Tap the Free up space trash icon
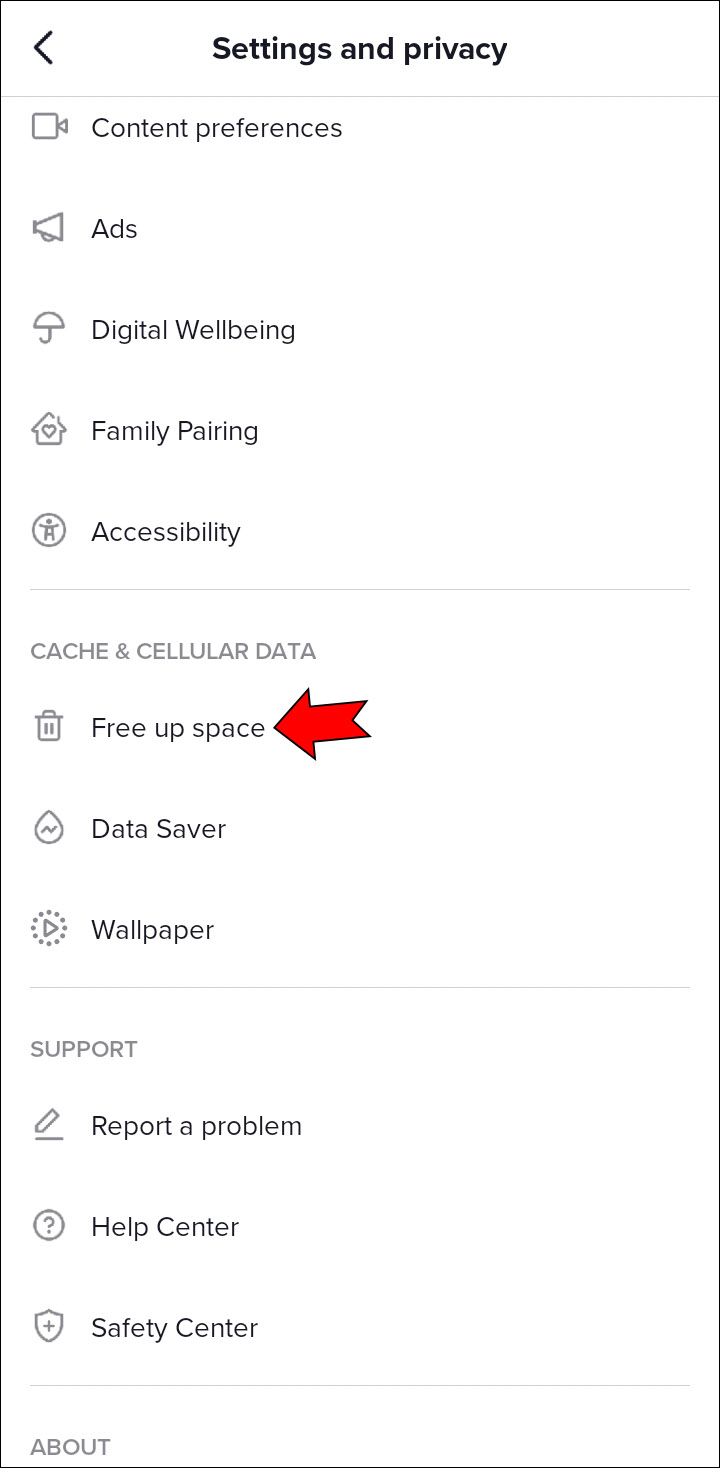 coord(49,727)
